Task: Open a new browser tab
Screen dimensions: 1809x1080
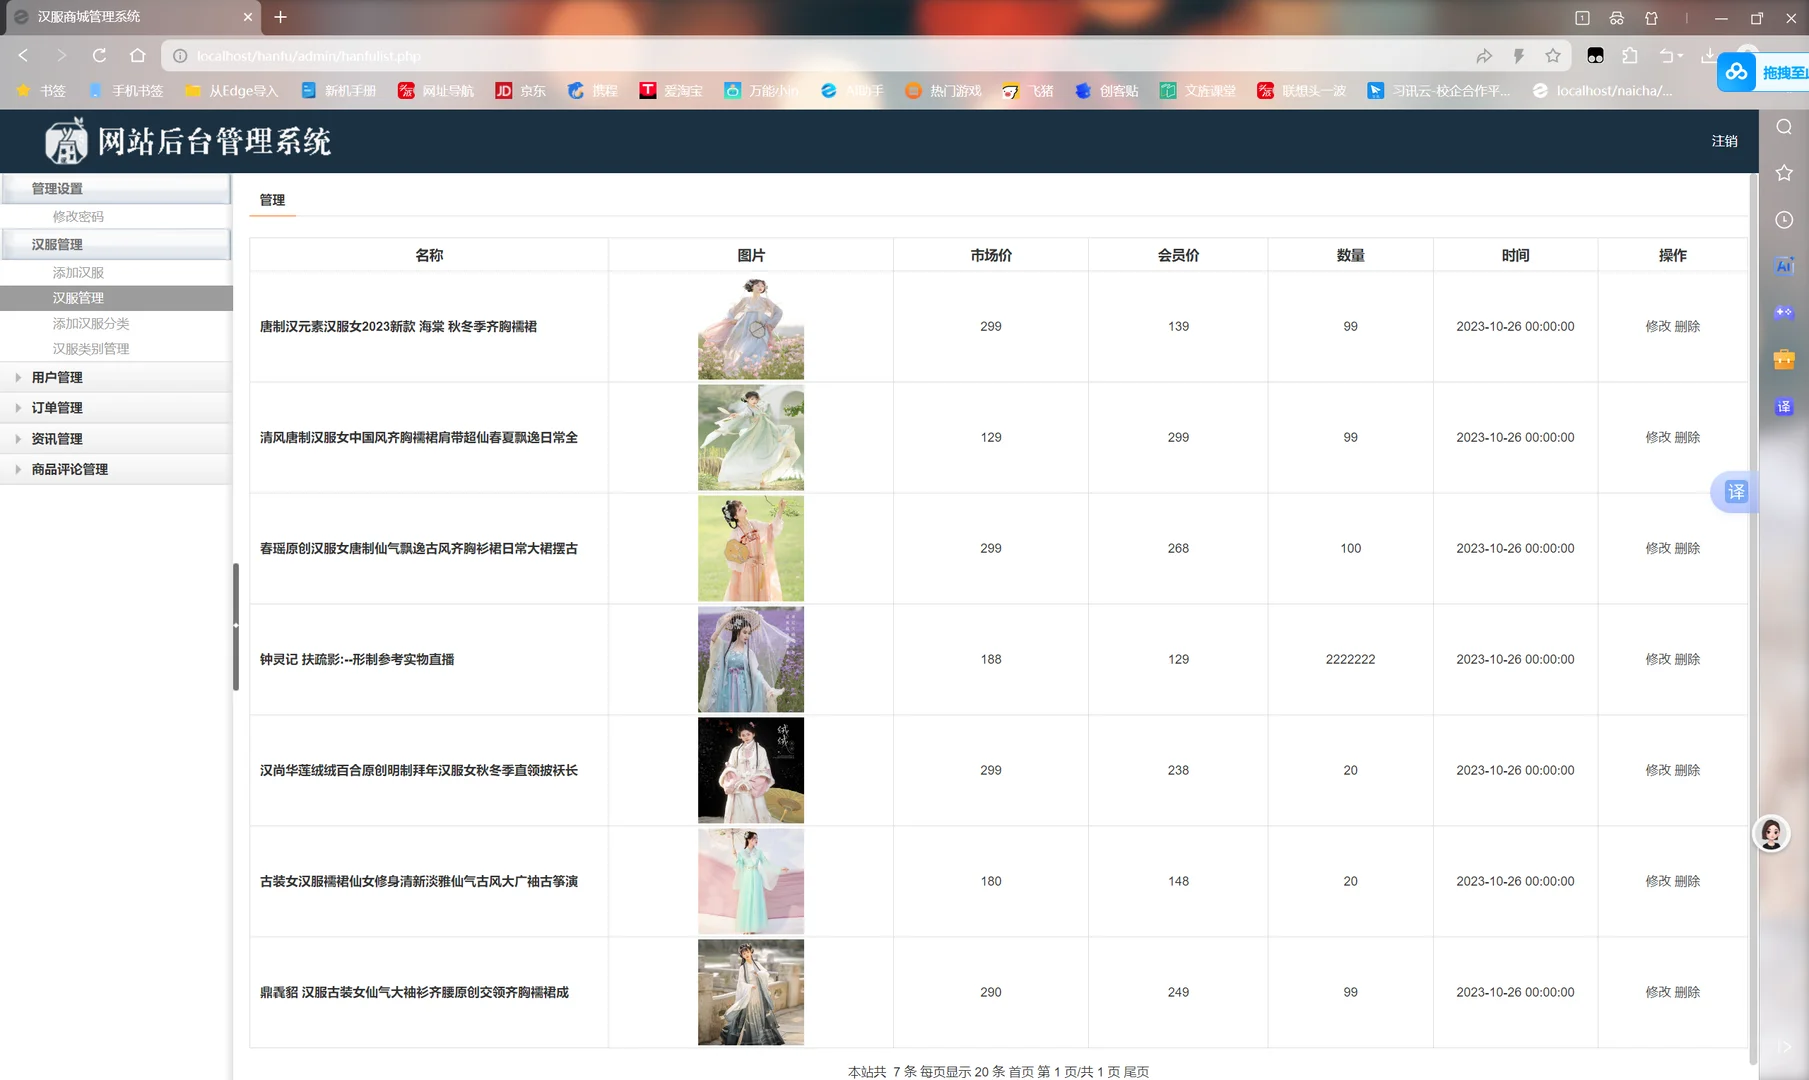Action: coord(280,17)
